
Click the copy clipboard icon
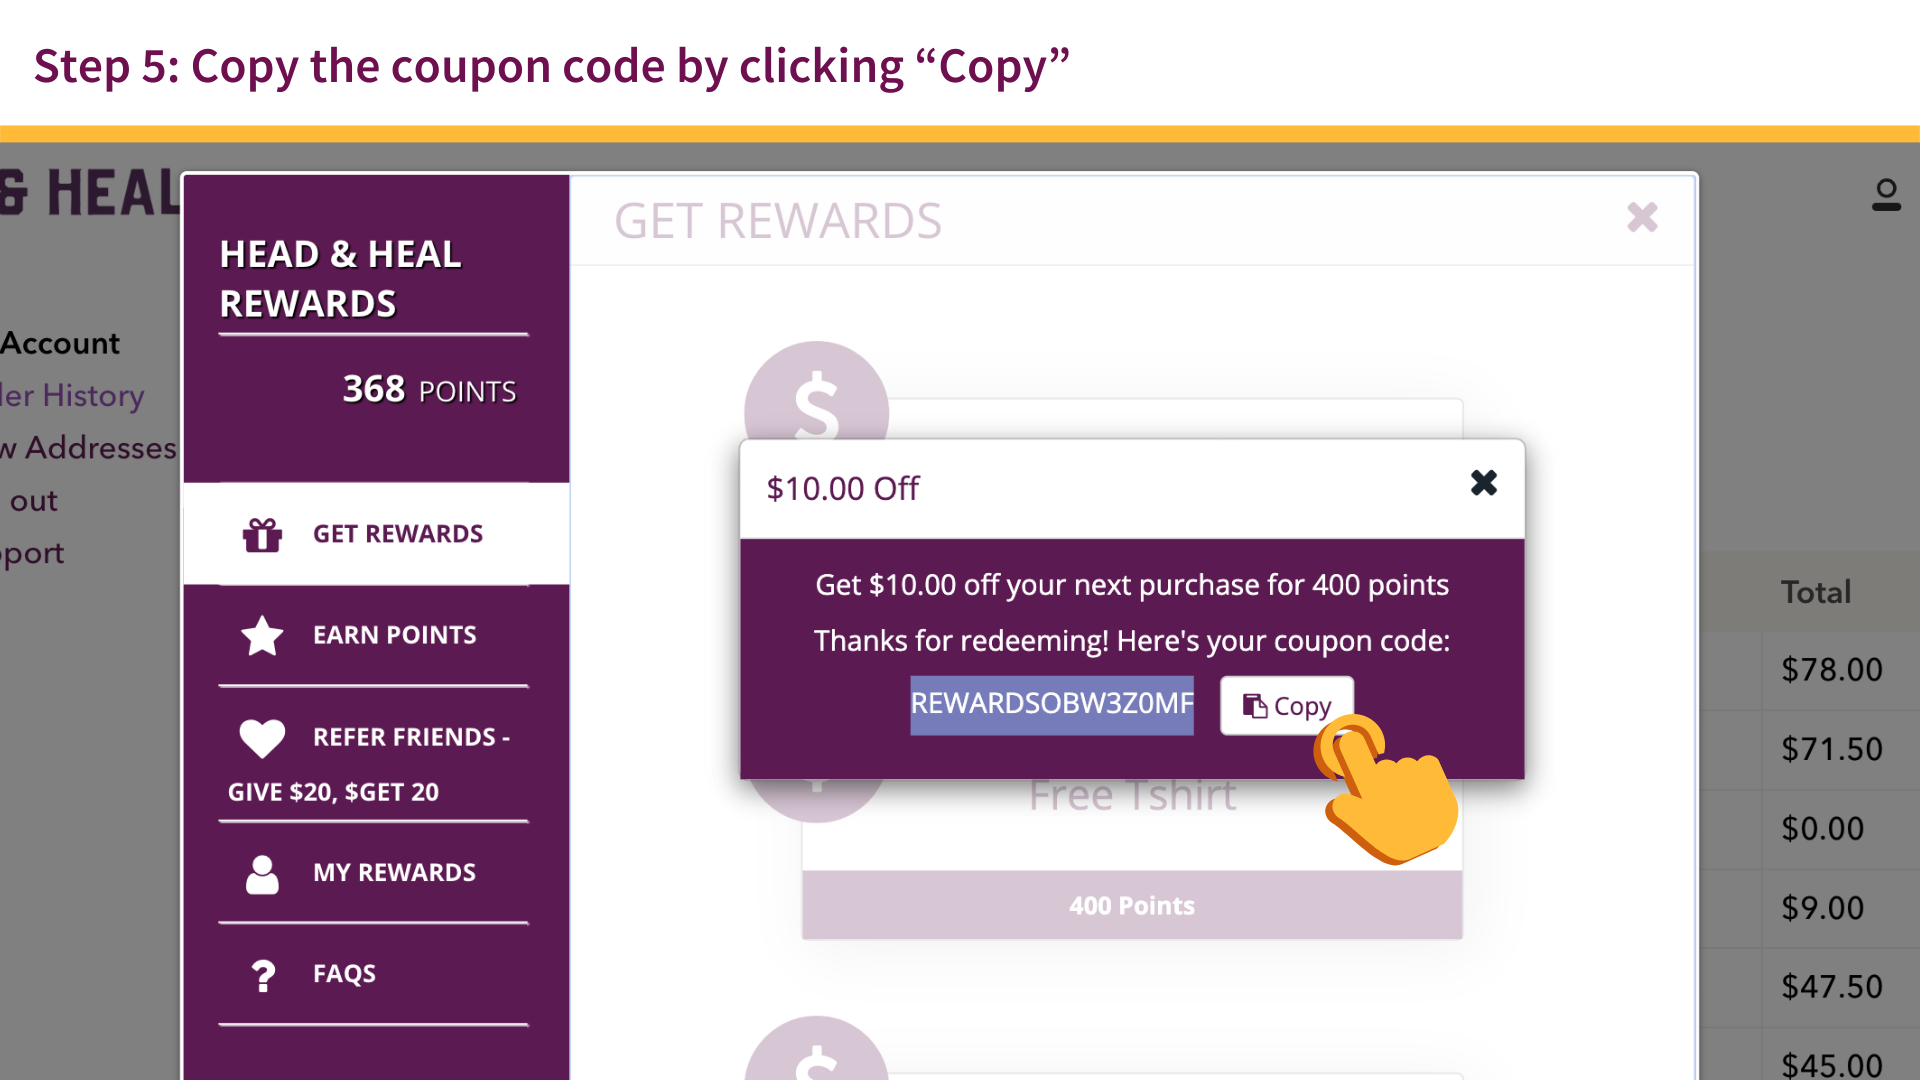coord(1254,706)
